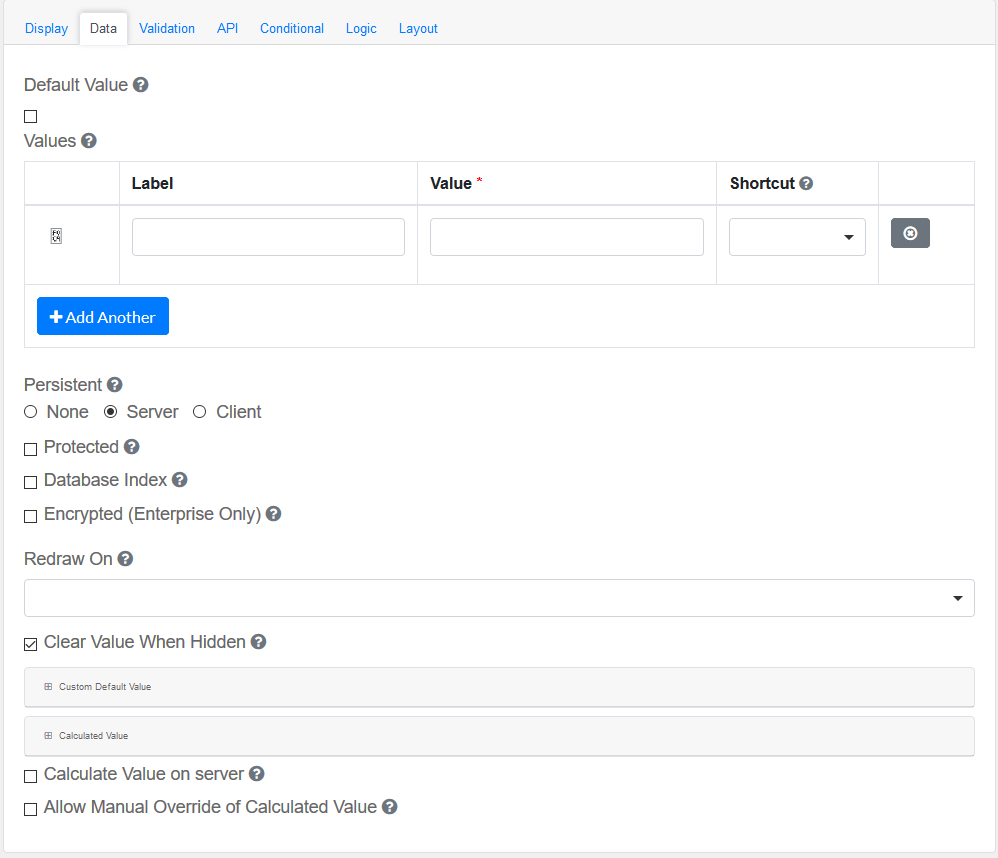Open the Shortcut dropdown in the values row
This screenshot has width=998, height=858.
tap(797, 237)
